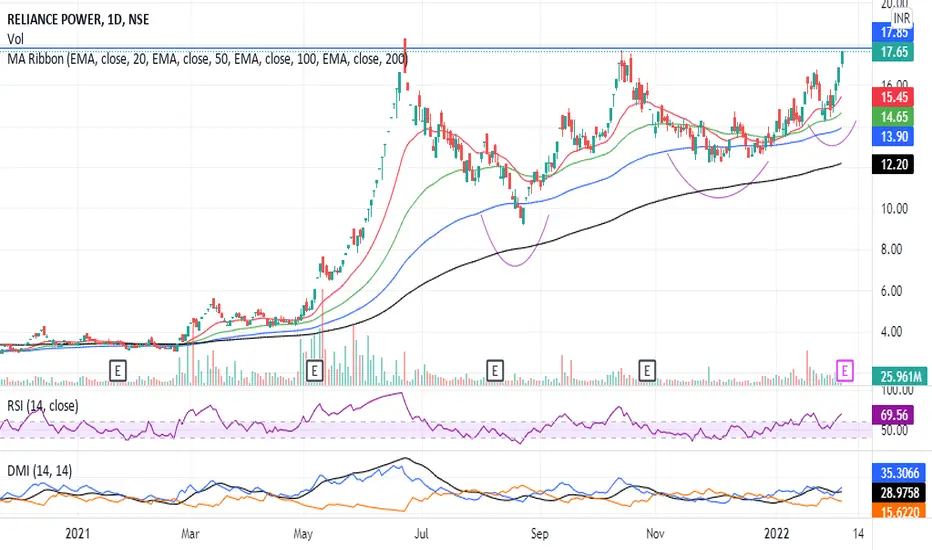Click the earnings marker E near May
Viewport: 932px width, 550px height.
[314, 370]
